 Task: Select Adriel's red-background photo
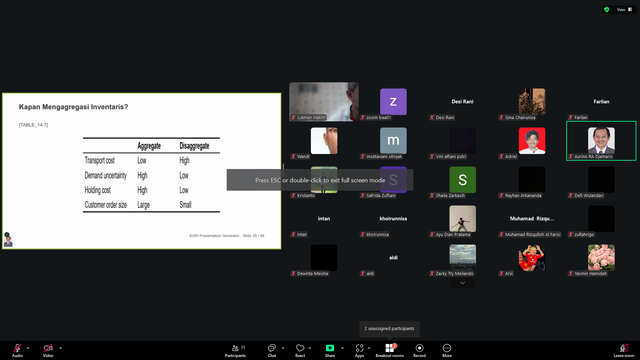click(532, 141)
